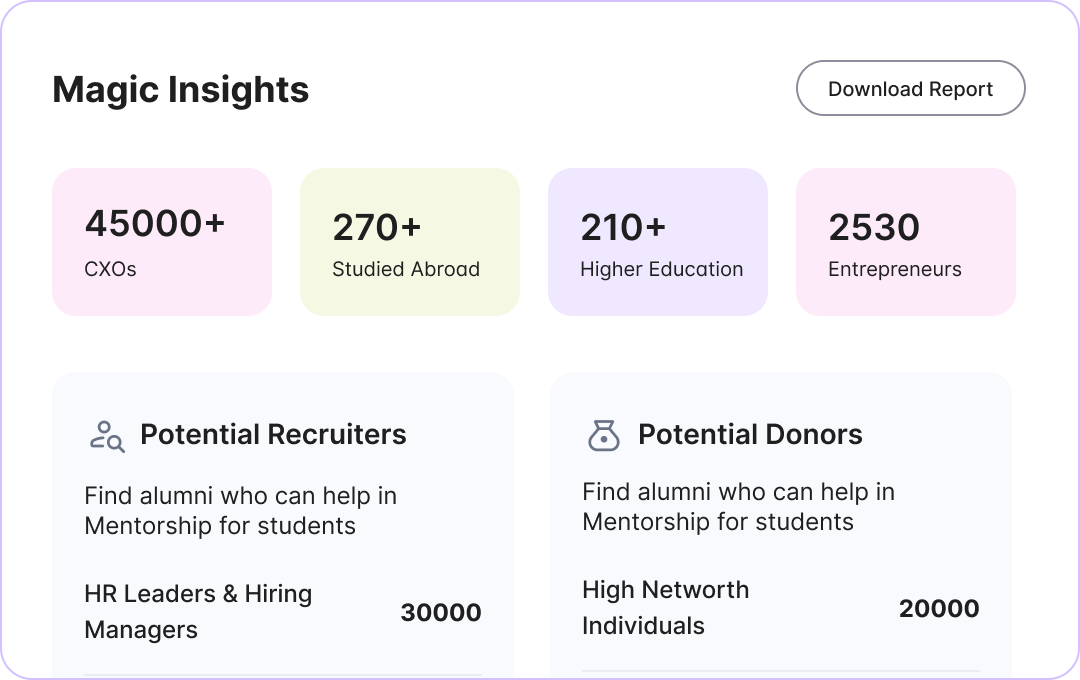
Task: Open High Networth Individuals row
Action: point(665,608)
